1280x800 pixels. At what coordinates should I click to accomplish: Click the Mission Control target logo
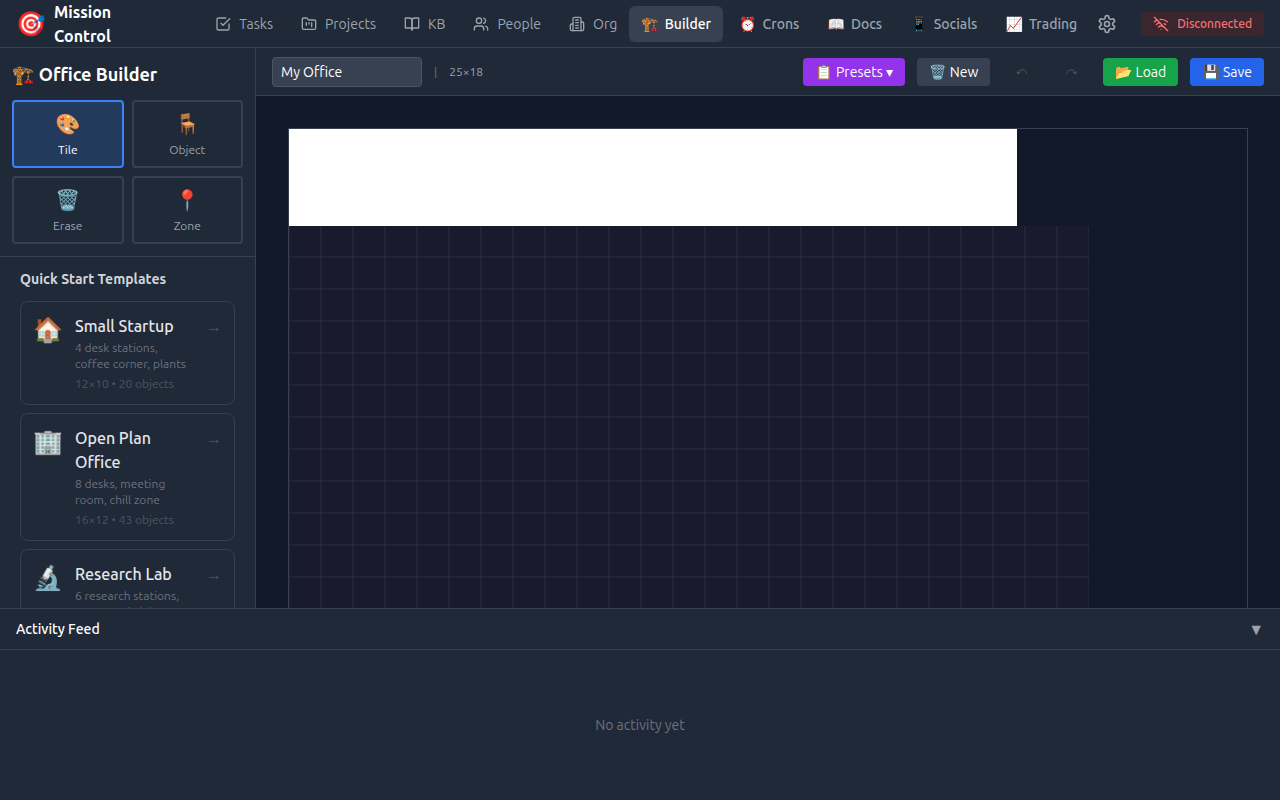31,24
